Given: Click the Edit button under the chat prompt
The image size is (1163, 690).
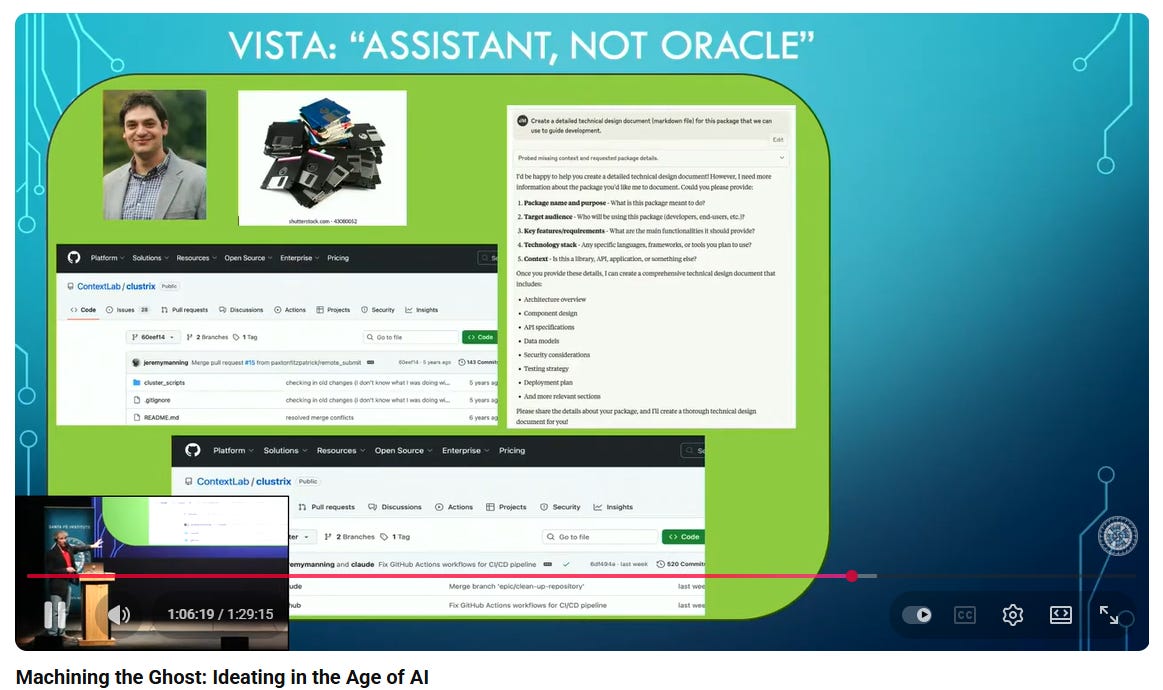Looking at the screenshot, I should pos(778,139).
